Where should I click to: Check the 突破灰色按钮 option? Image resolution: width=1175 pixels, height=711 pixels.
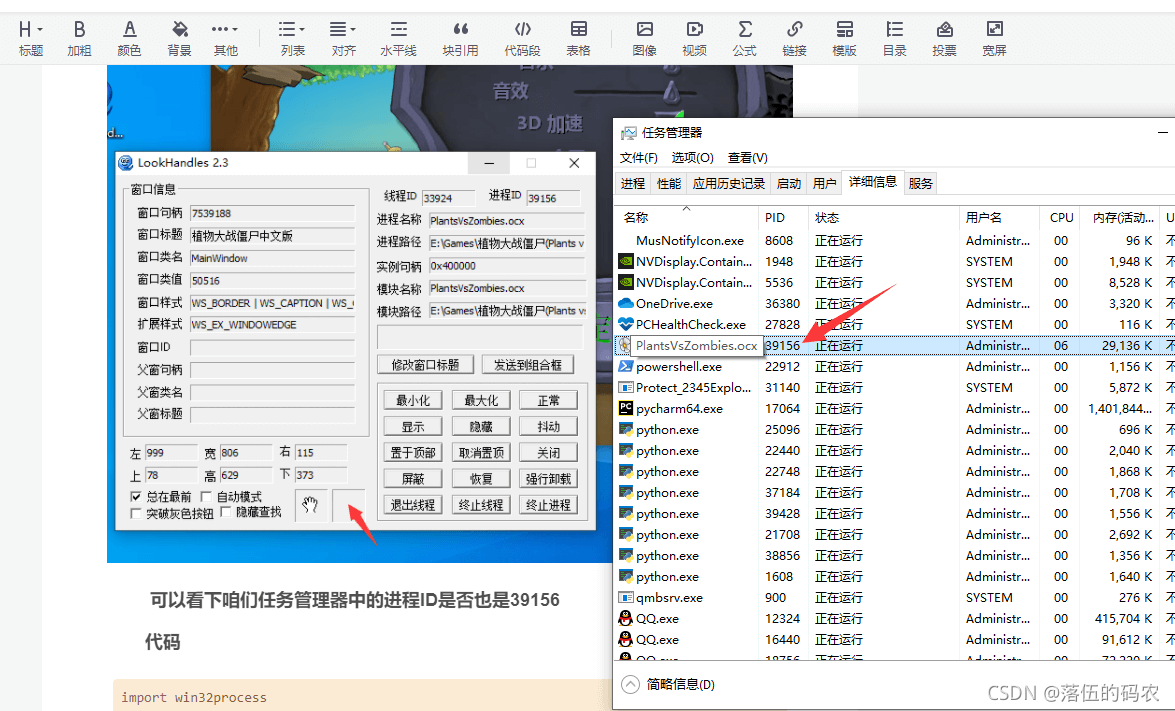click(136, 513)
